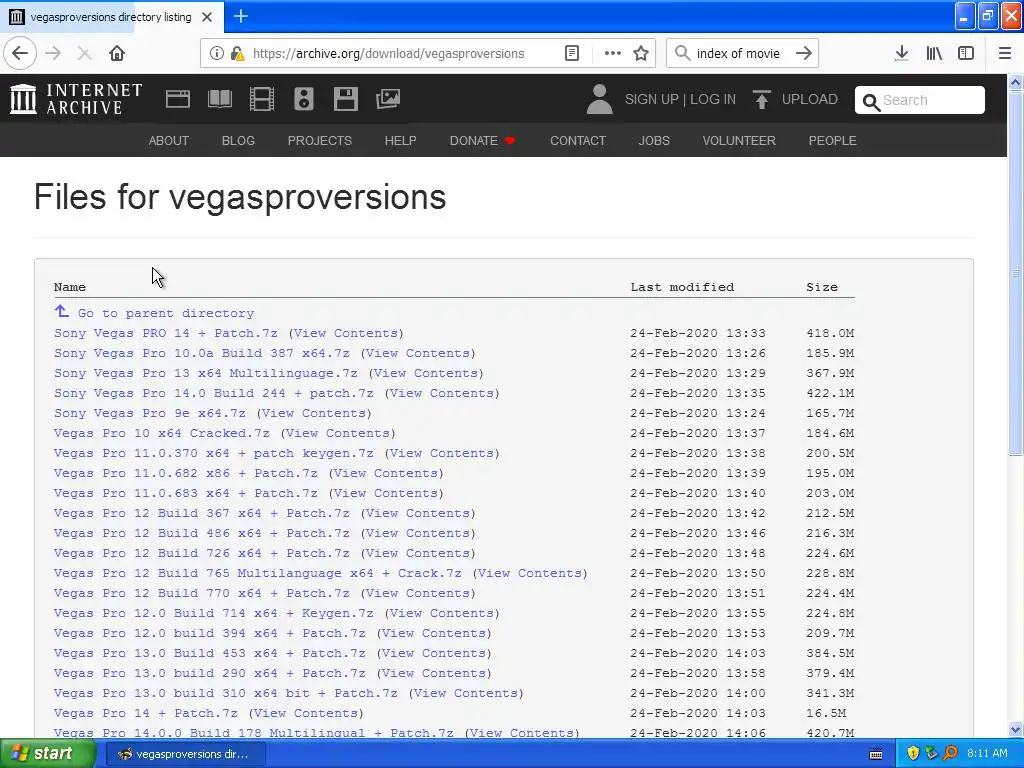Click the security shield tray icon
This screenshot has width=1024, height=768.
coord(913,754)
